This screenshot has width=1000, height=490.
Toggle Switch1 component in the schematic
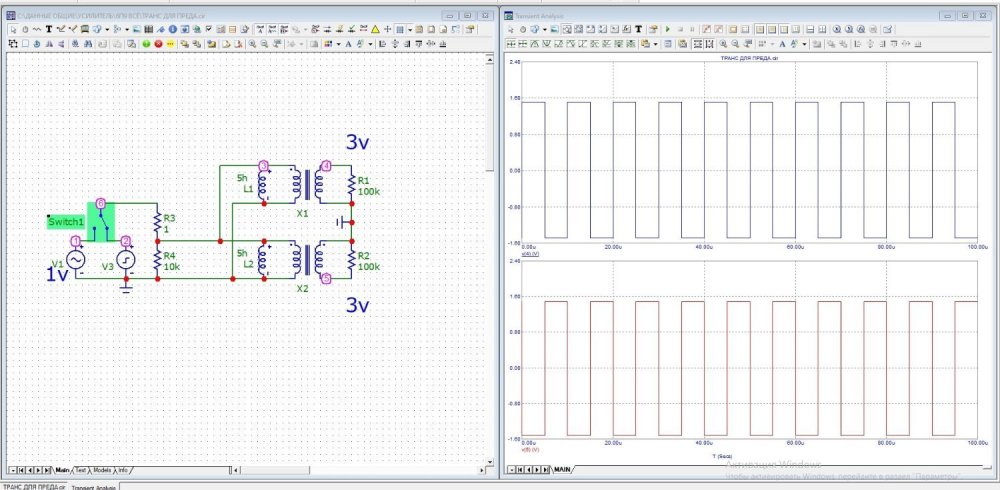[x=100, y=223]
